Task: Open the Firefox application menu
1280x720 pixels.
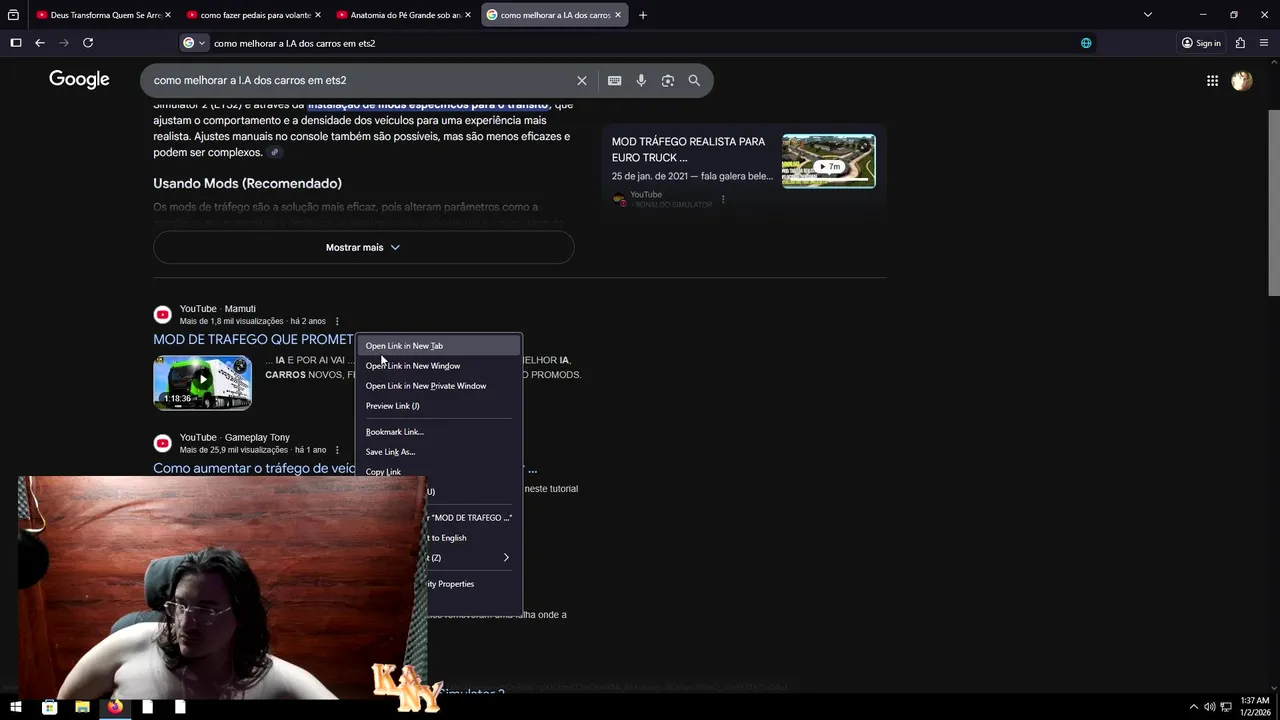Action: pos(1264,43)
